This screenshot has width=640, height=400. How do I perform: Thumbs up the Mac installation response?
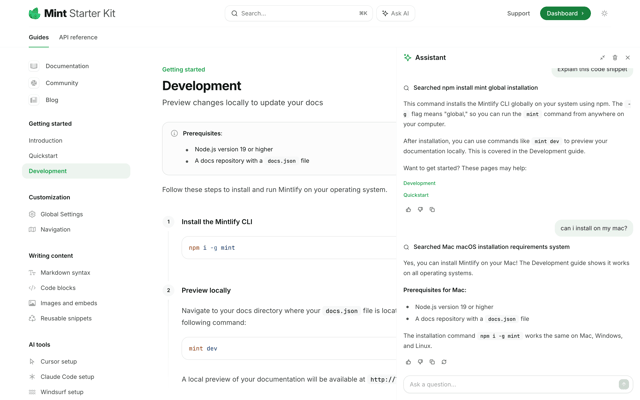[x=408, y=362]
